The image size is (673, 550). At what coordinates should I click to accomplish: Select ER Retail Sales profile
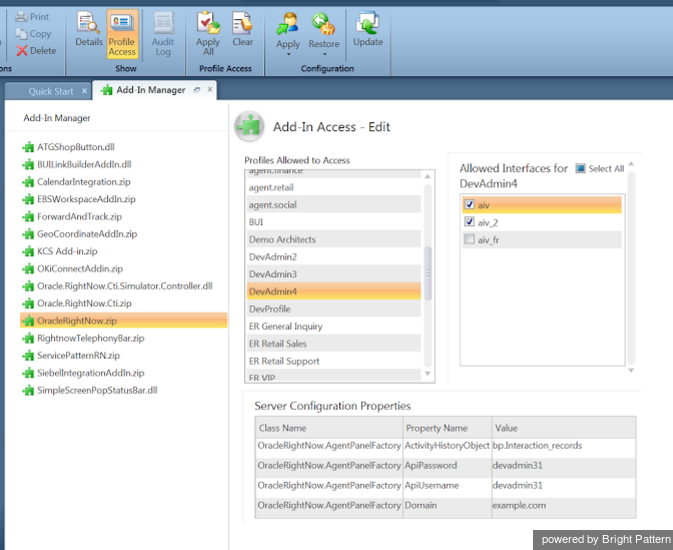[334, 343]
